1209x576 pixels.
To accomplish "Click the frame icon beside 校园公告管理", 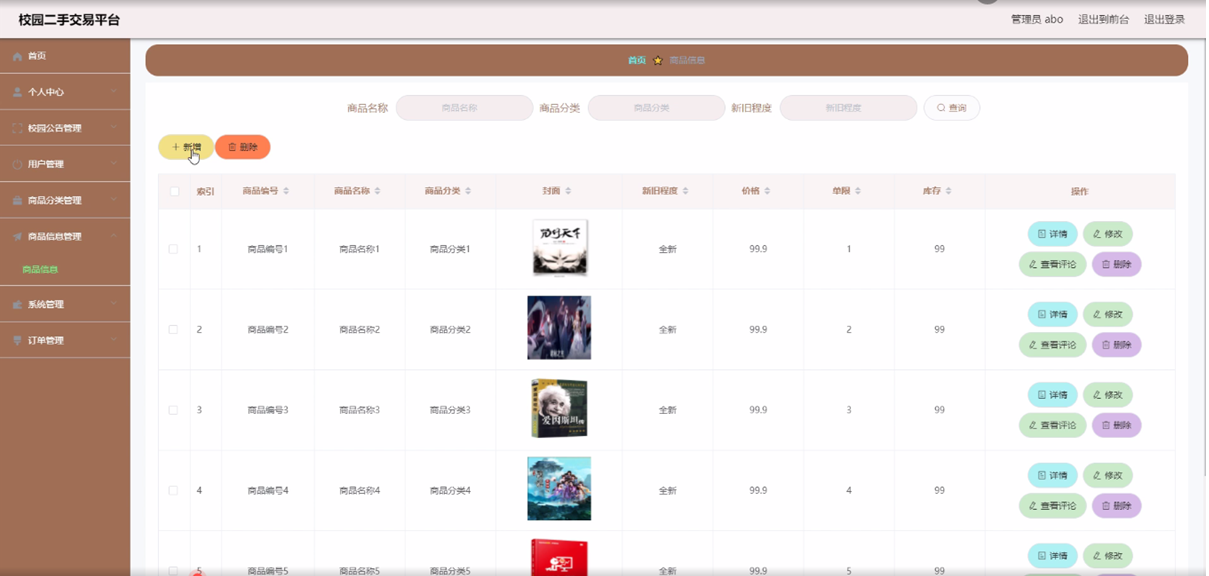I will 17,128.
